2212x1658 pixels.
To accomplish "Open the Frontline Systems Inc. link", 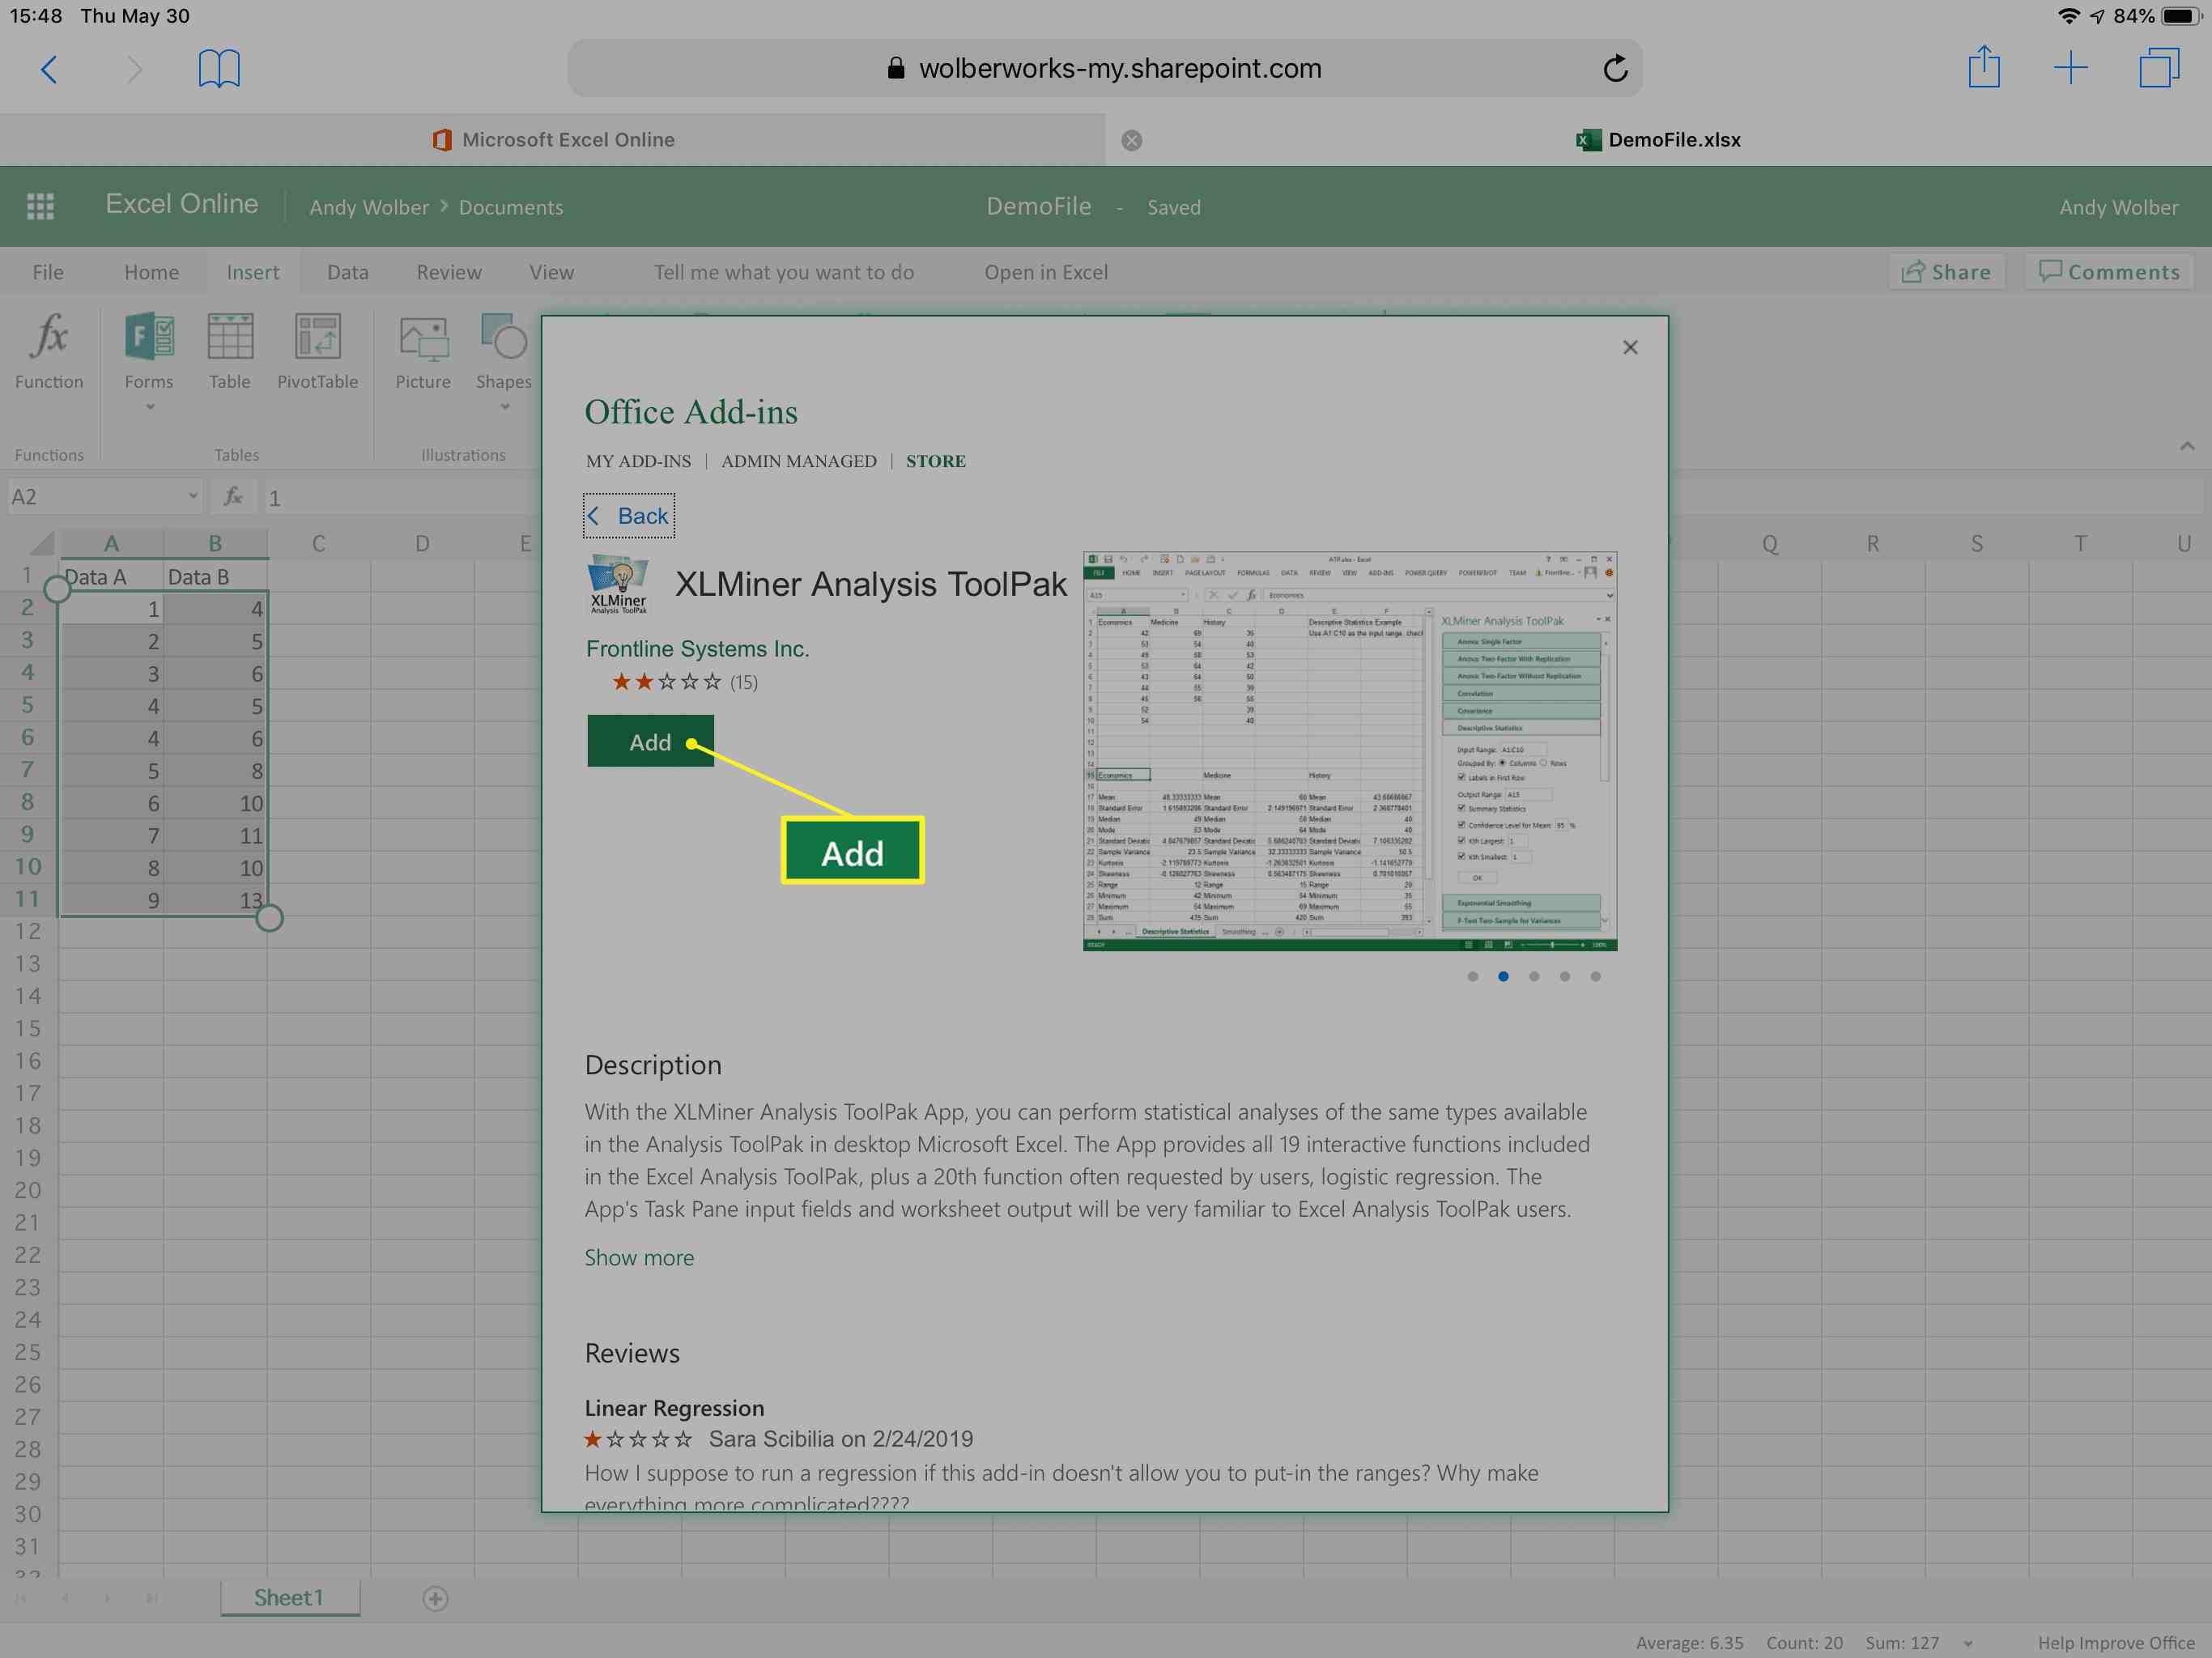I will tap(697, 649).
